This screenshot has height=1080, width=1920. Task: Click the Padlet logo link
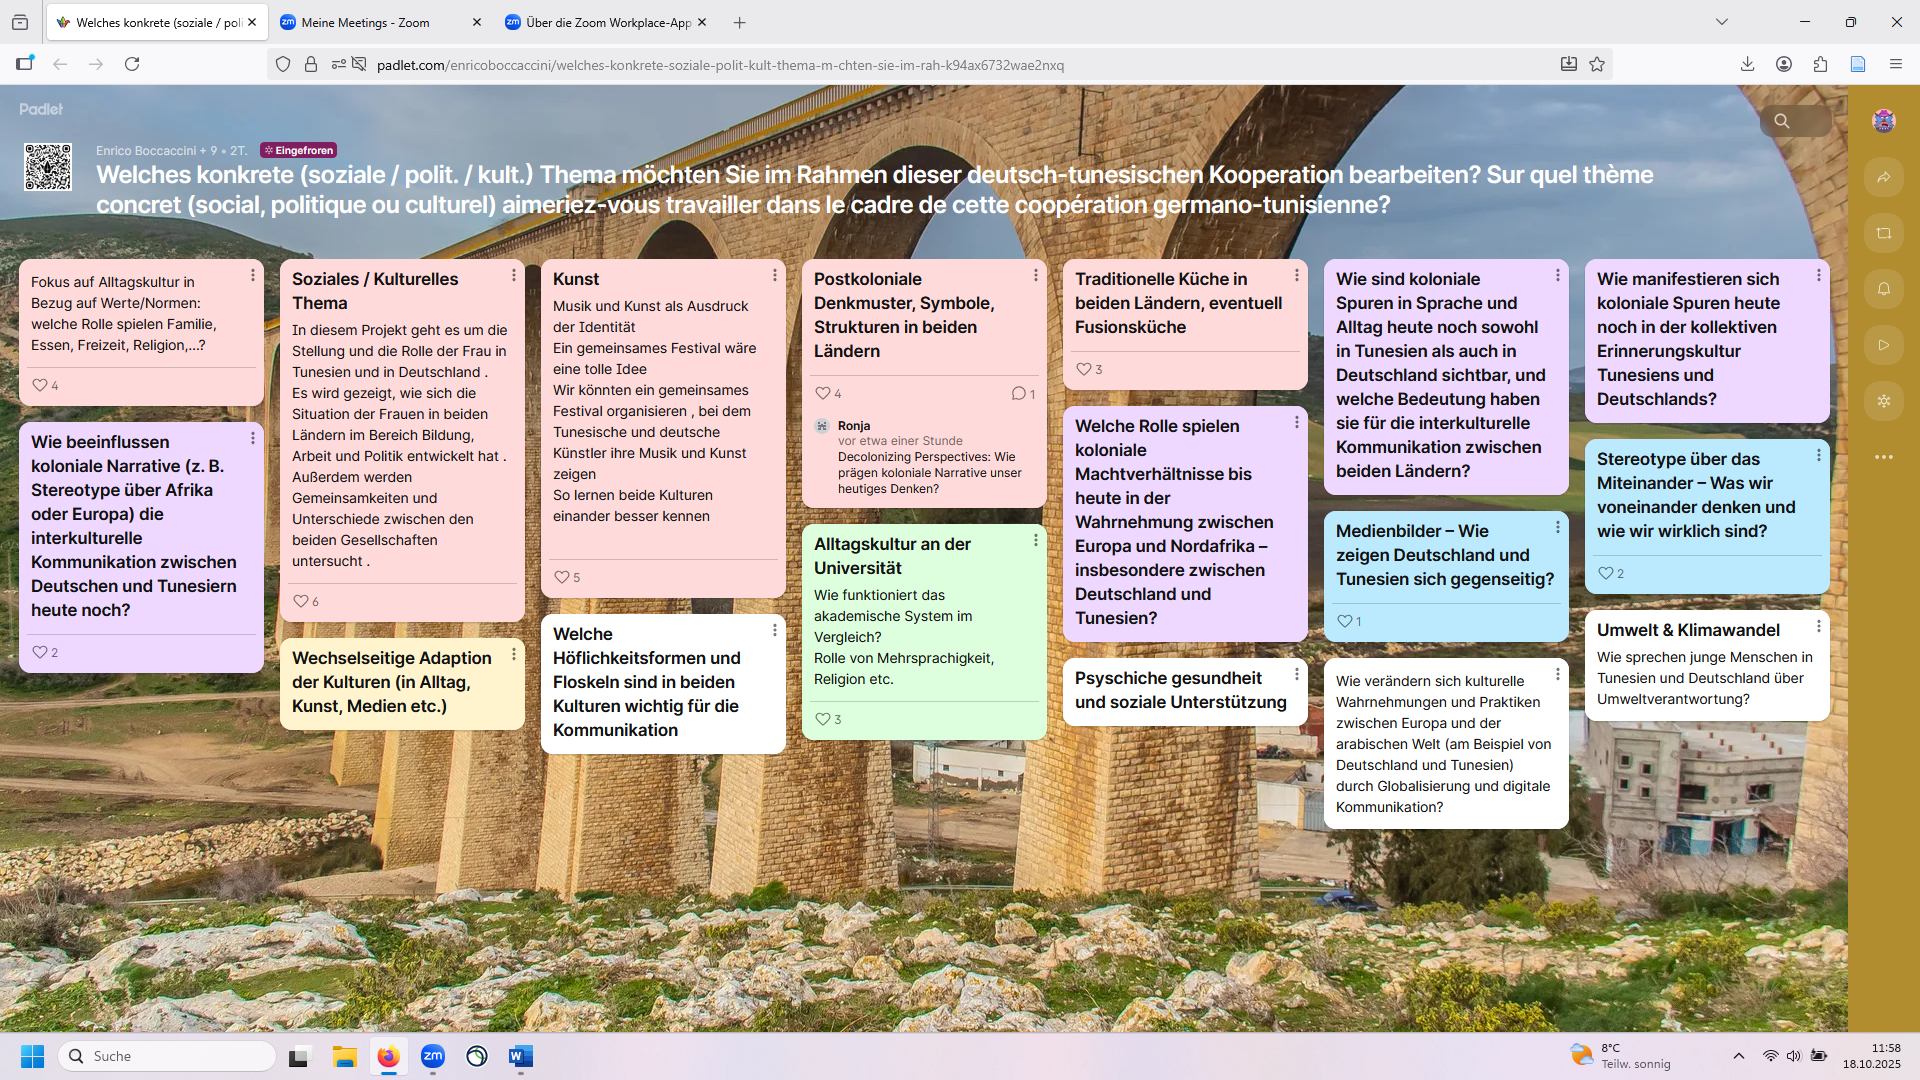(41, 109)
